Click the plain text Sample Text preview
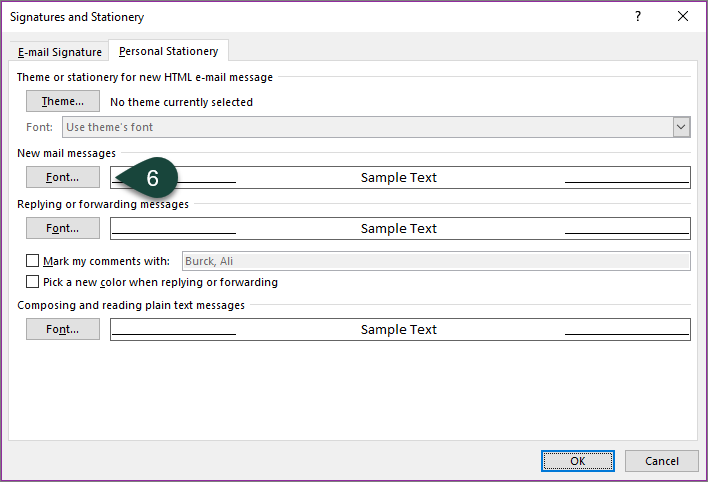This screenshot has height=482, width=708. pos(399,329)
